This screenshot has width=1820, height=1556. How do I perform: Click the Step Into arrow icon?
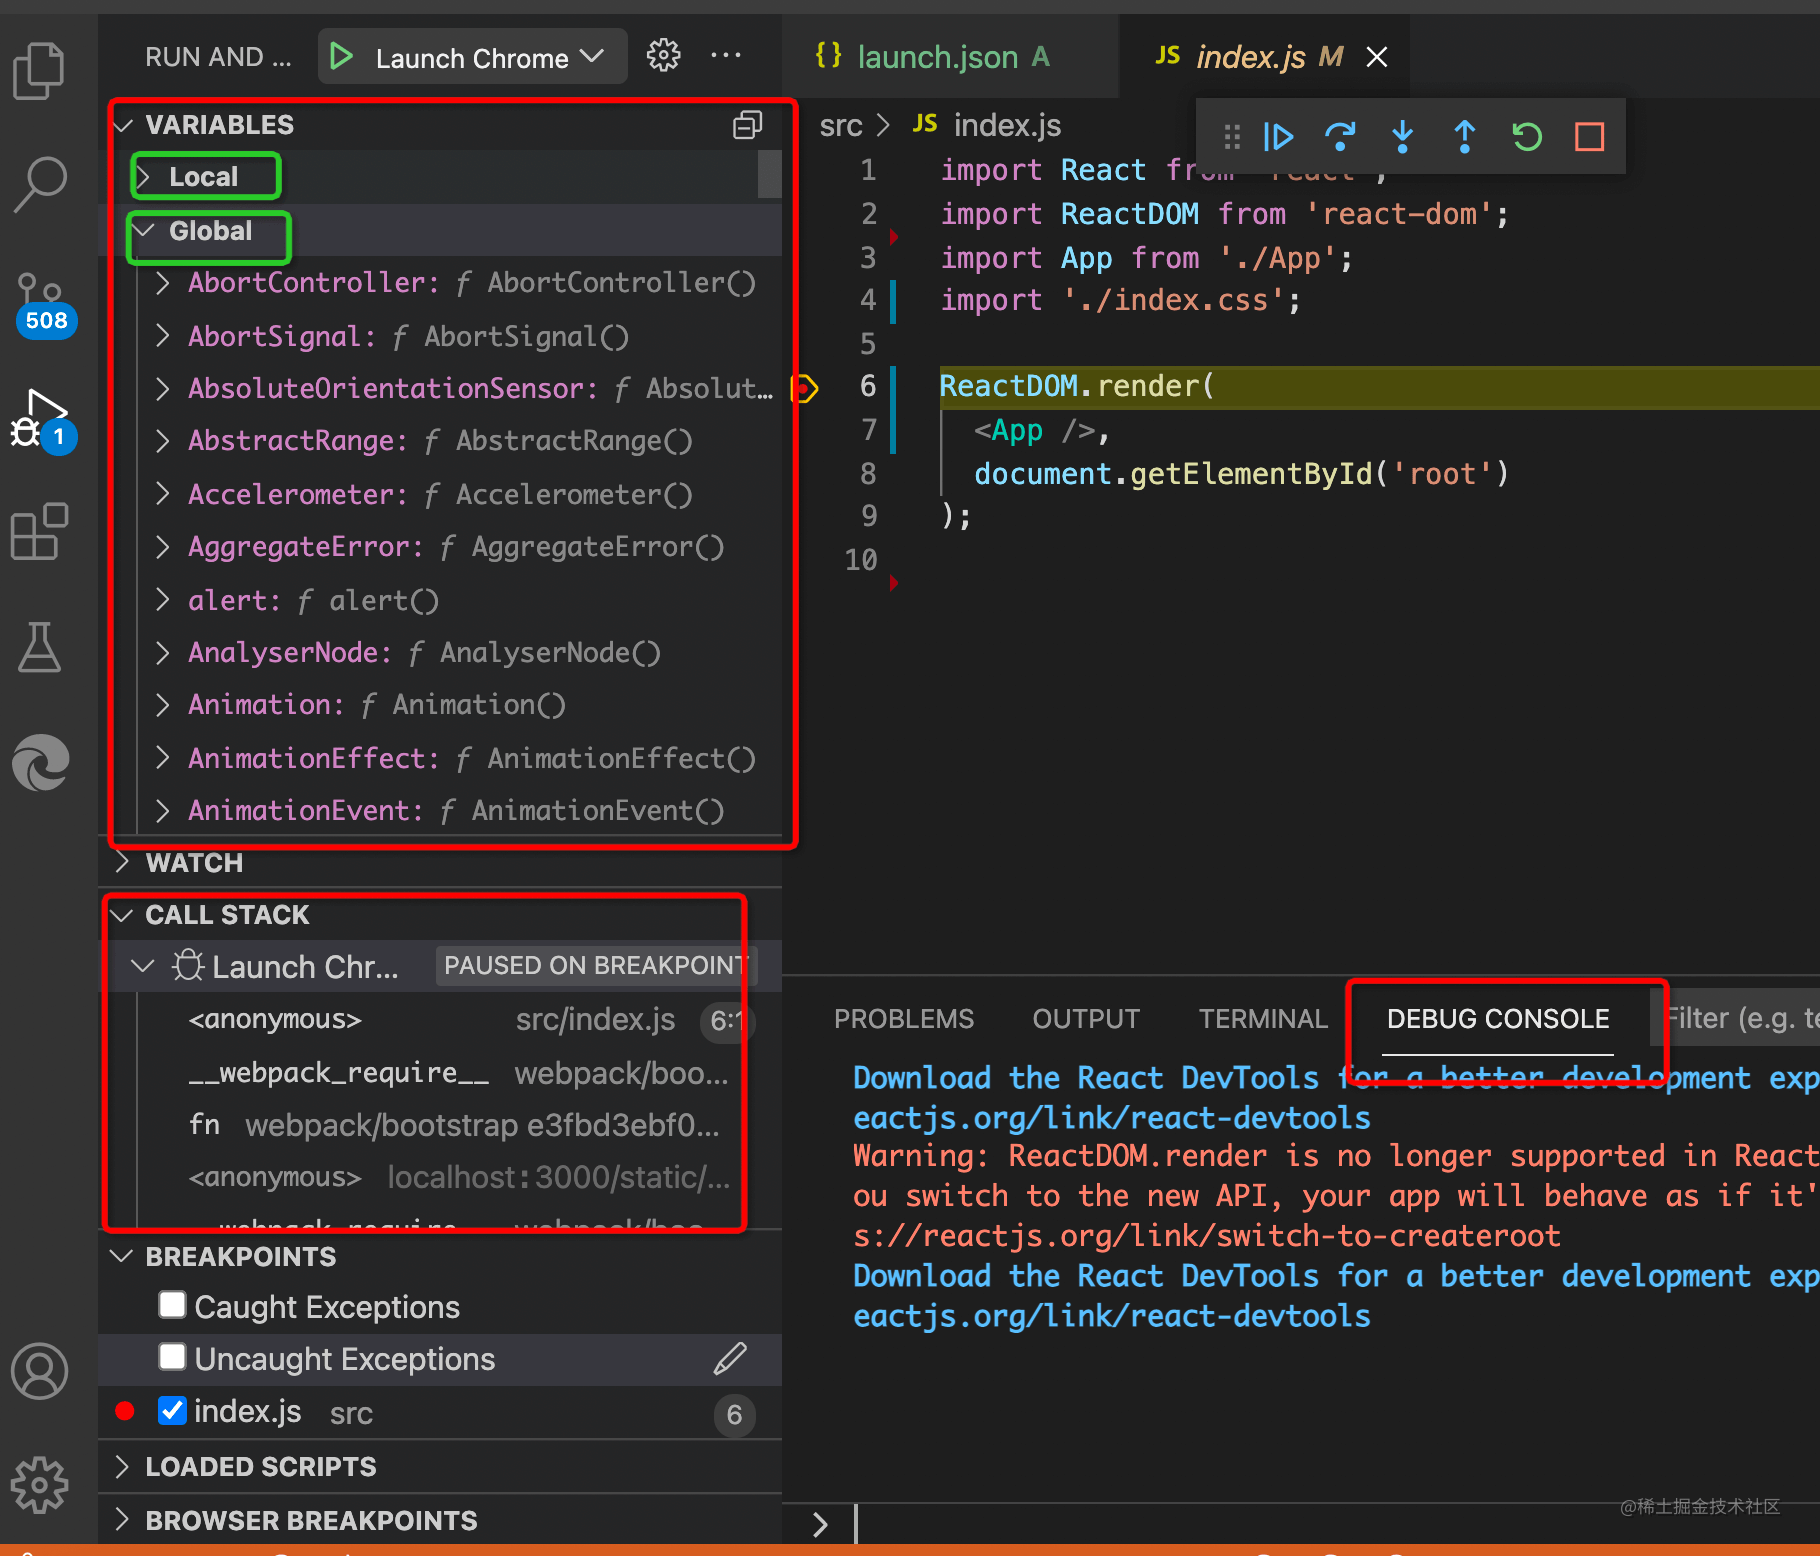[x=1403, y=136]
